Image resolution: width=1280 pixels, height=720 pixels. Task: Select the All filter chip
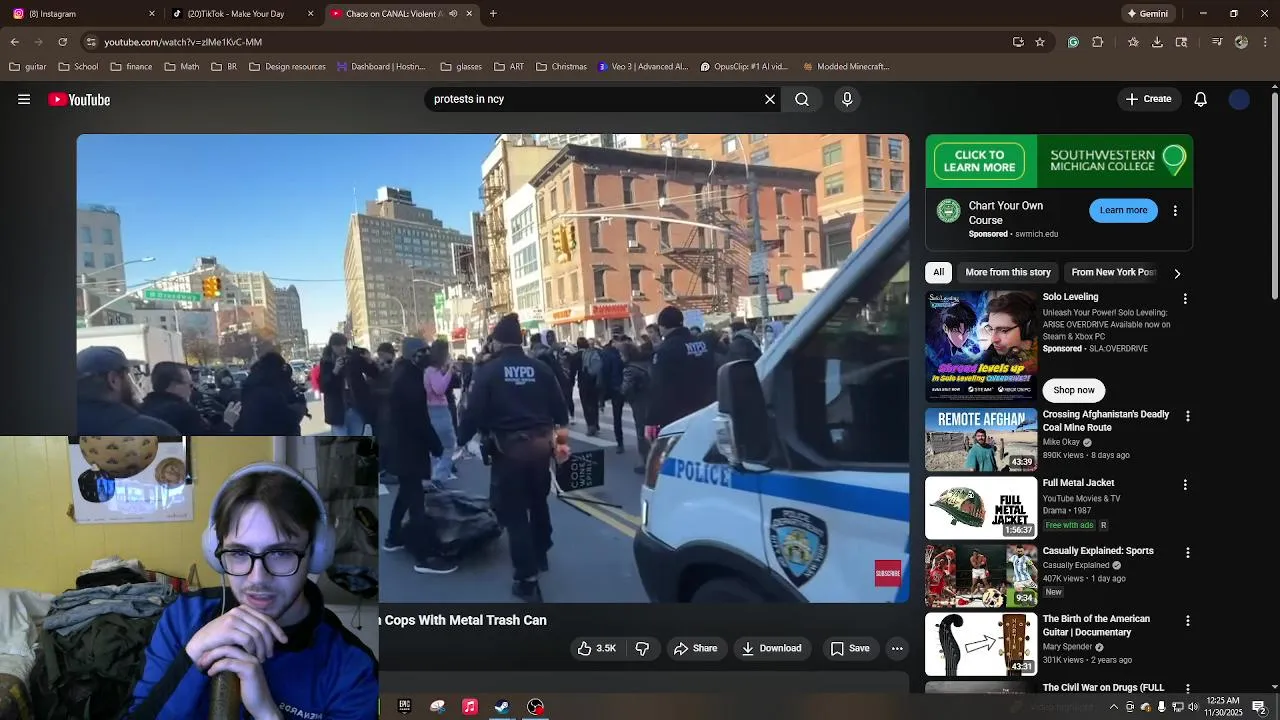[938, 272]
